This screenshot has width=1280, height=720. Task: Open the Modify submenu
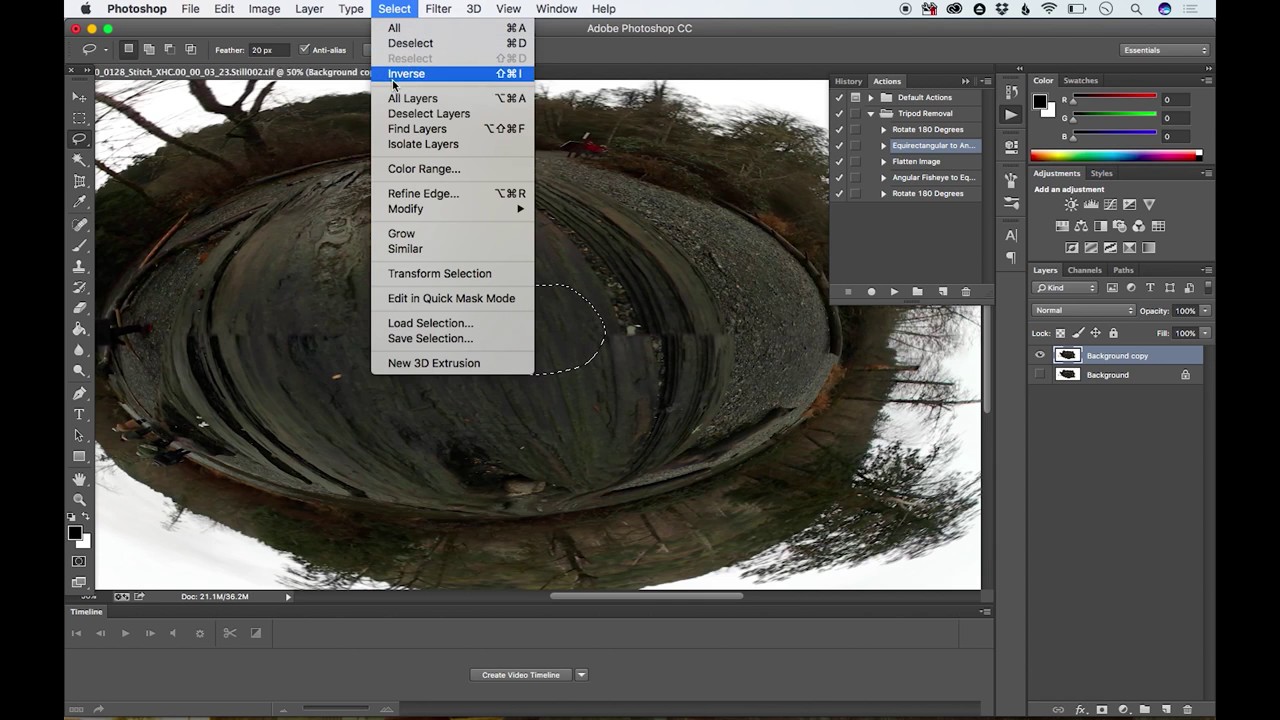pos(453,208)
